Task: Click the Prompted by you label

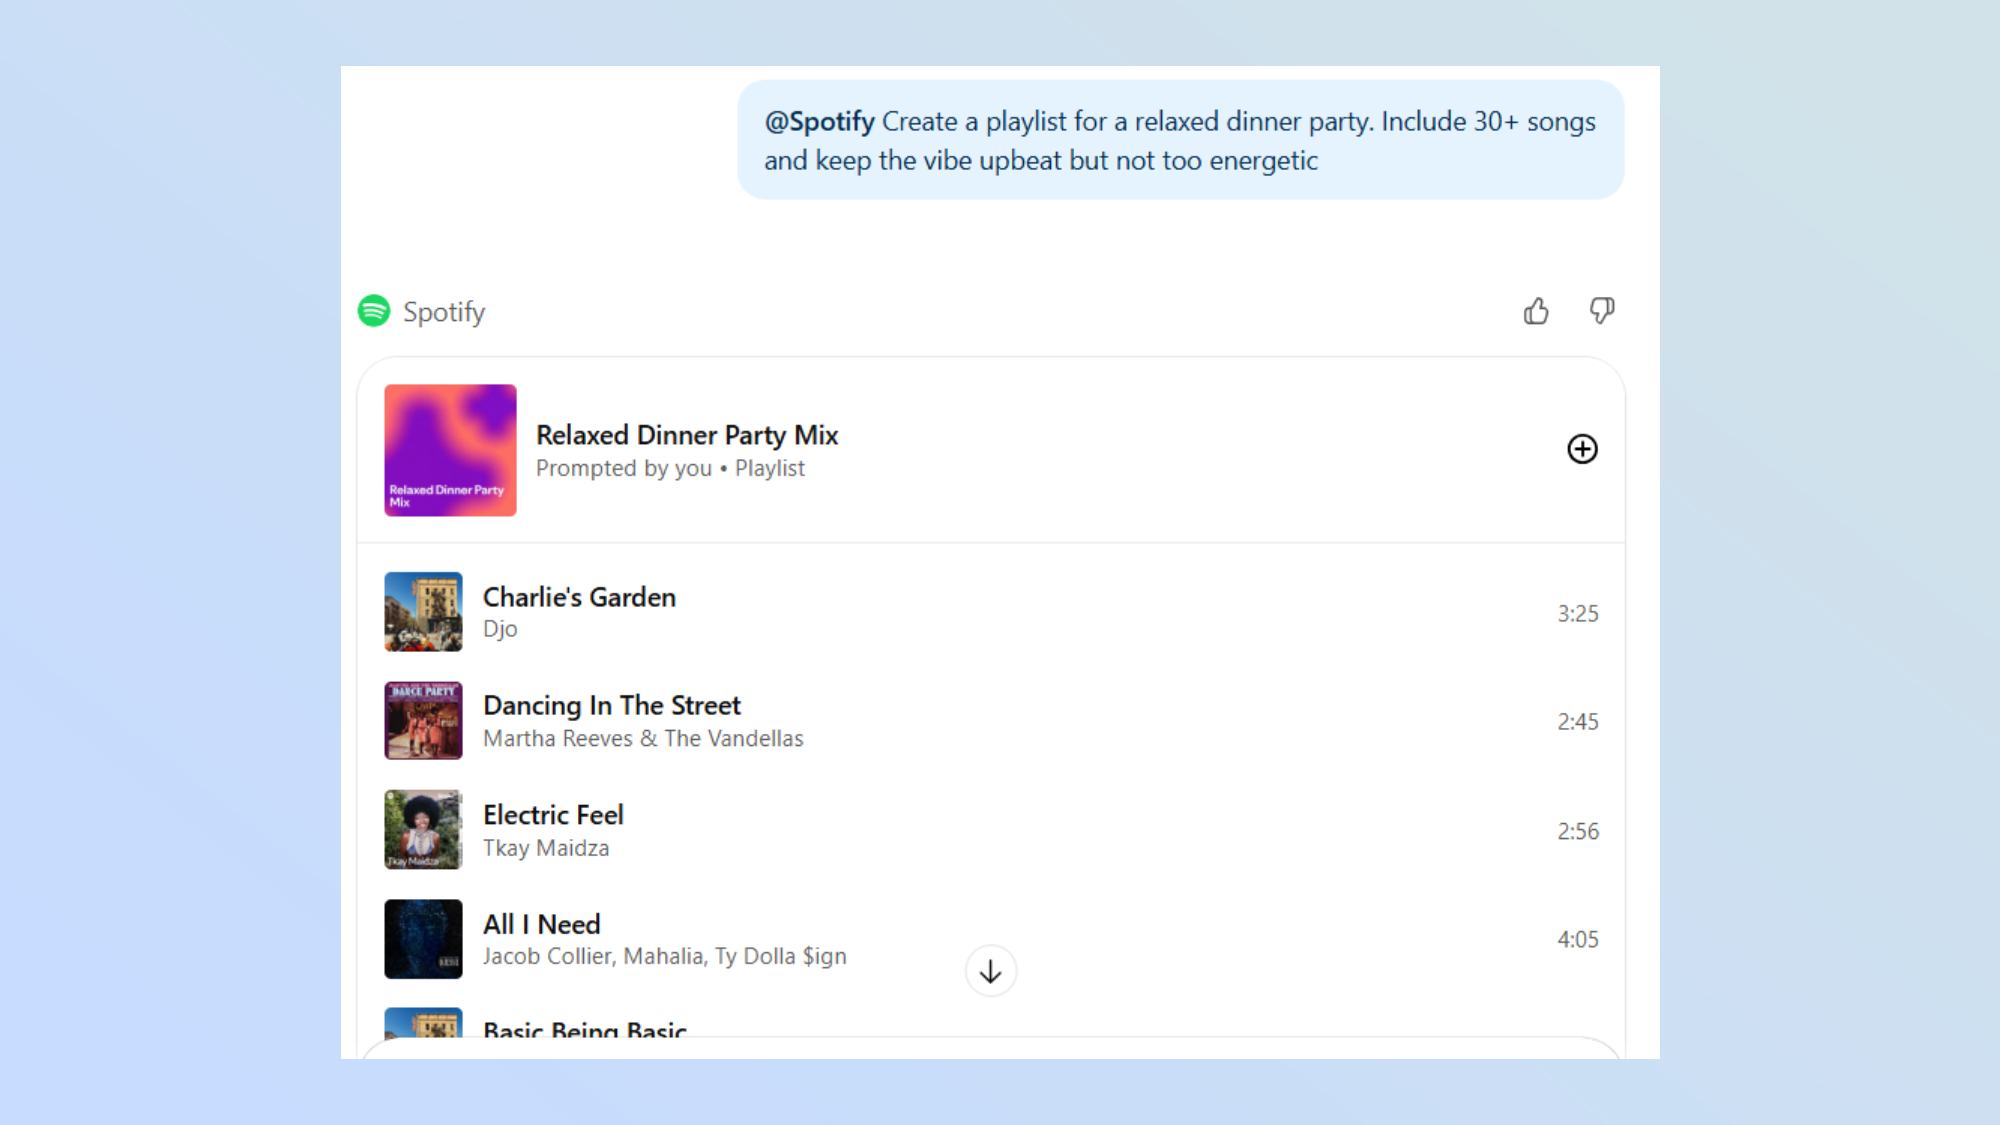Action: click(x=624, y=467)
